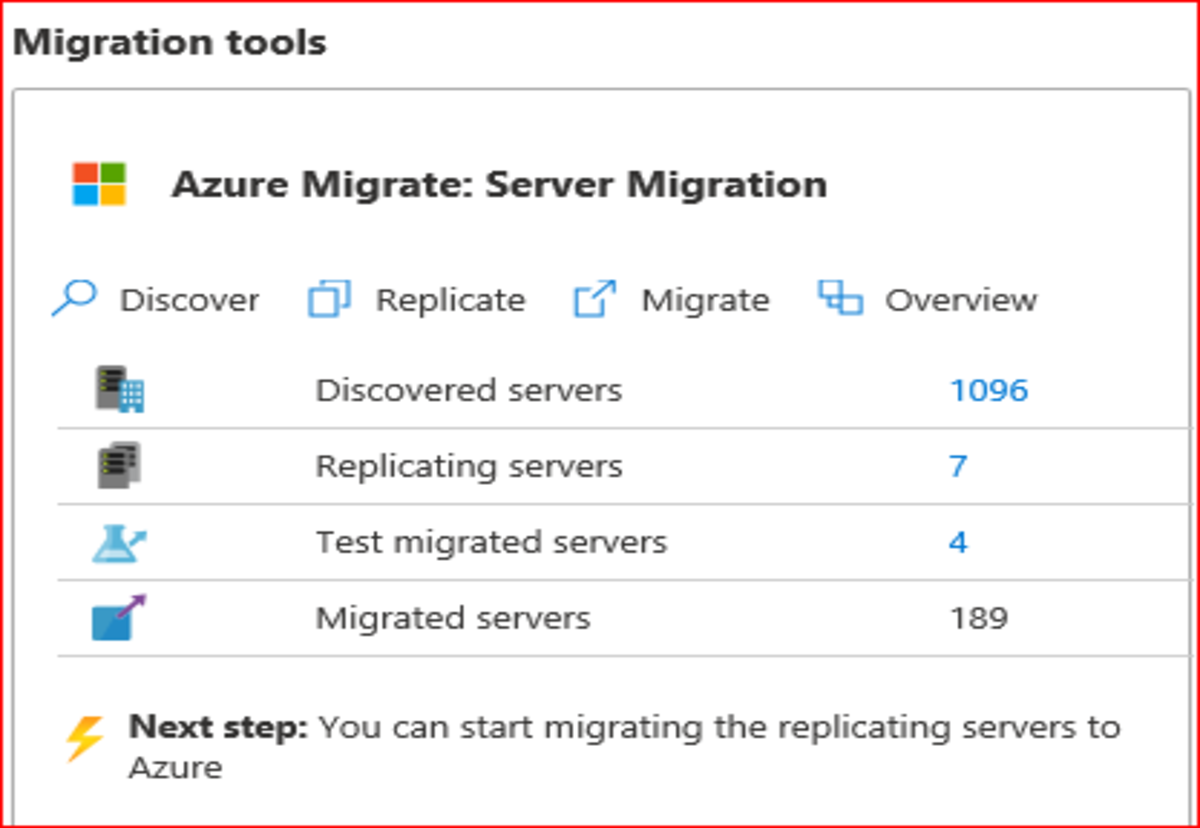Click the Migration tools heading
1200x828 pixels.
click(x=170, y=43)
